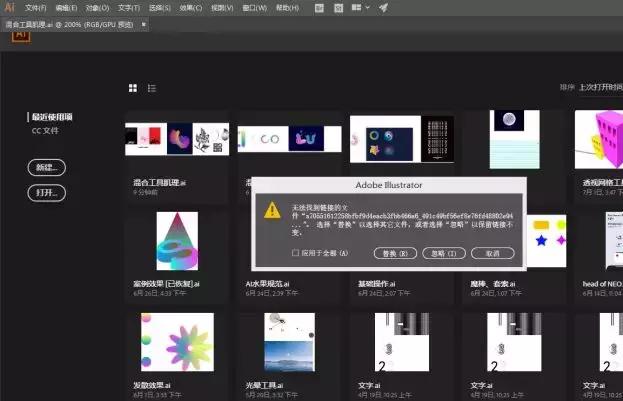This screenshot has width=623, height=401.
Task: Click the file name 光晕工具.ai
Action: point(264,385)
